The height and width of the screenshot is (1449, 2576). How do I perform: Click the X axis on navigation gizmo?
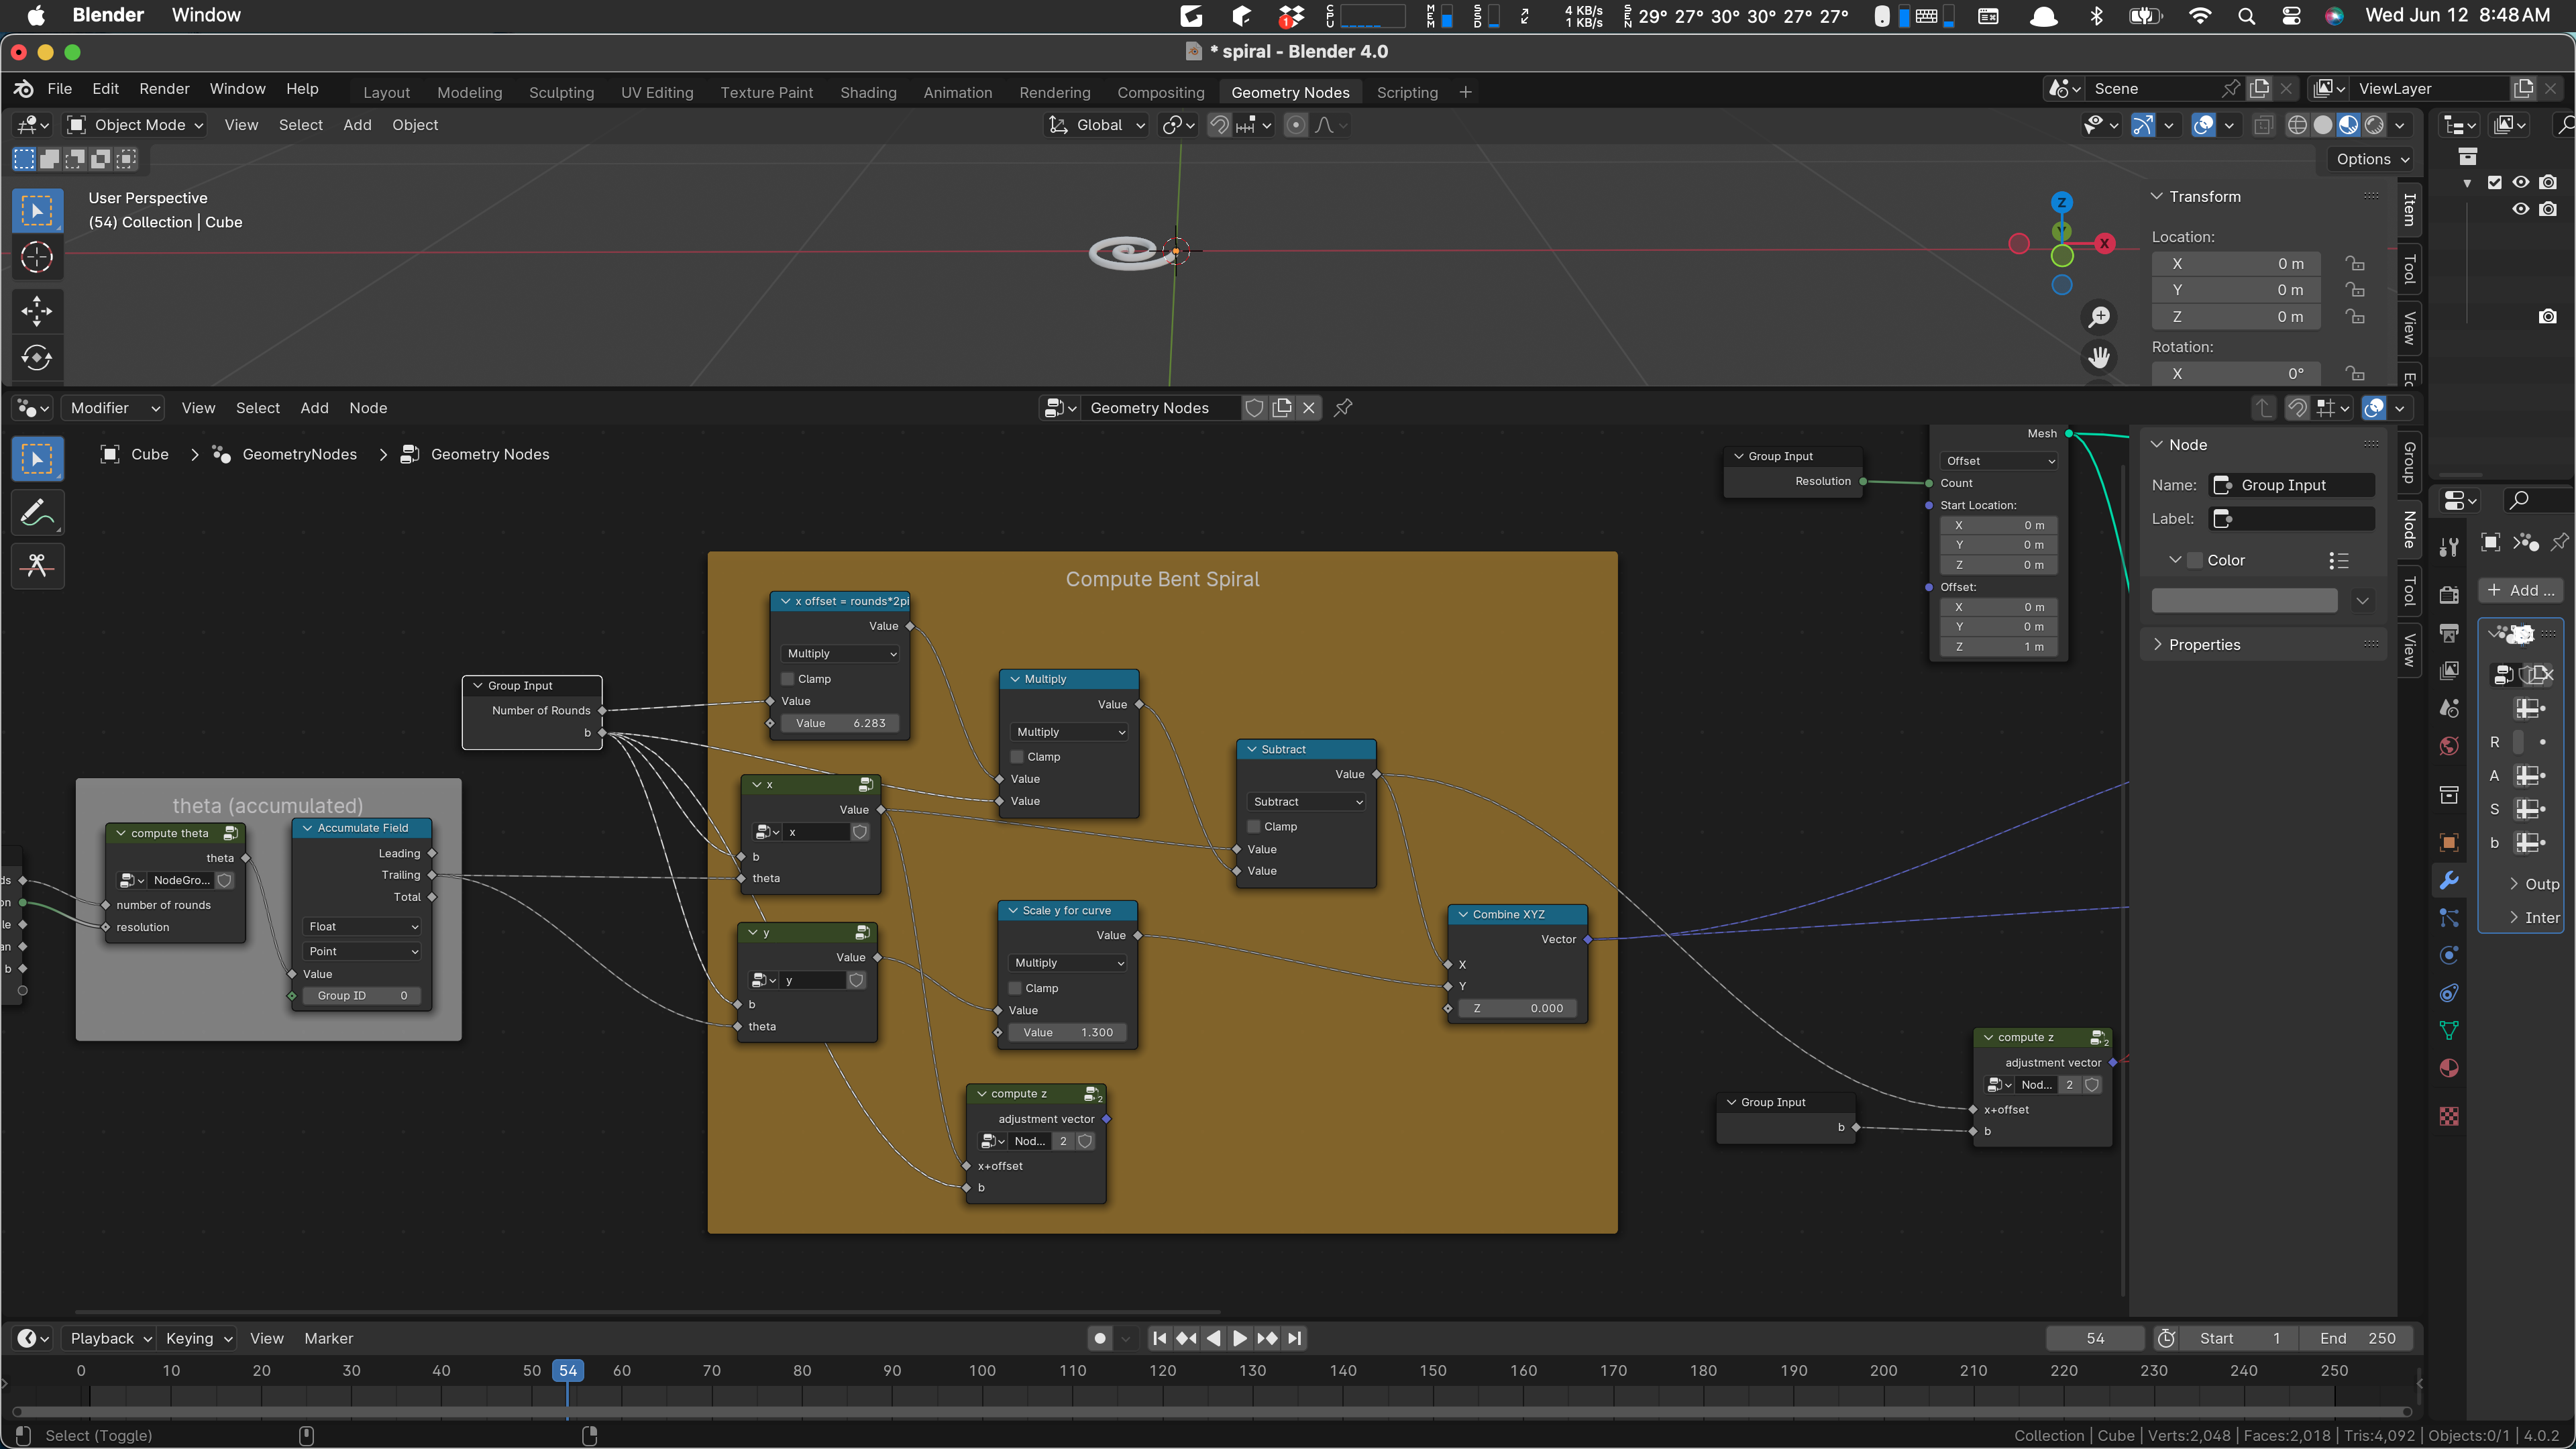click(2104, 243)
